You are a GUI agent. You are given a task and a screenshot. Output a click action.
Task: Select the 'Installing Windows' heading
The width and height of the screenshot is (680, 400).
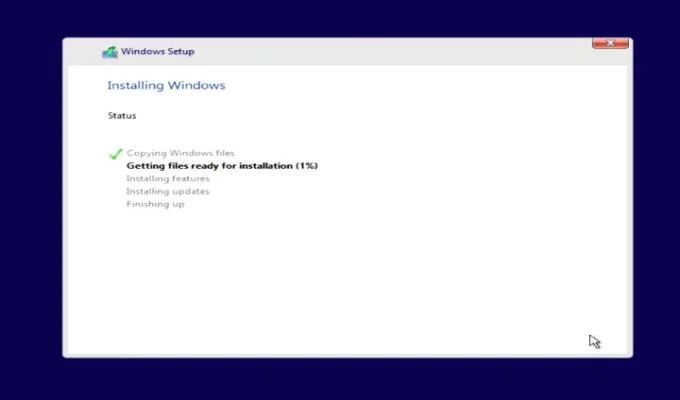tap(167, 85)
